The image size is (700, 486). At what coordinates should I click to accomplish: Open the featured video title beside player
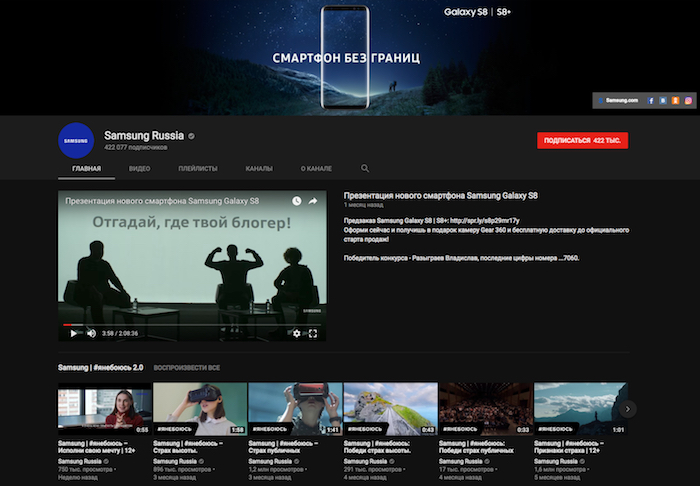pos(441,195)
